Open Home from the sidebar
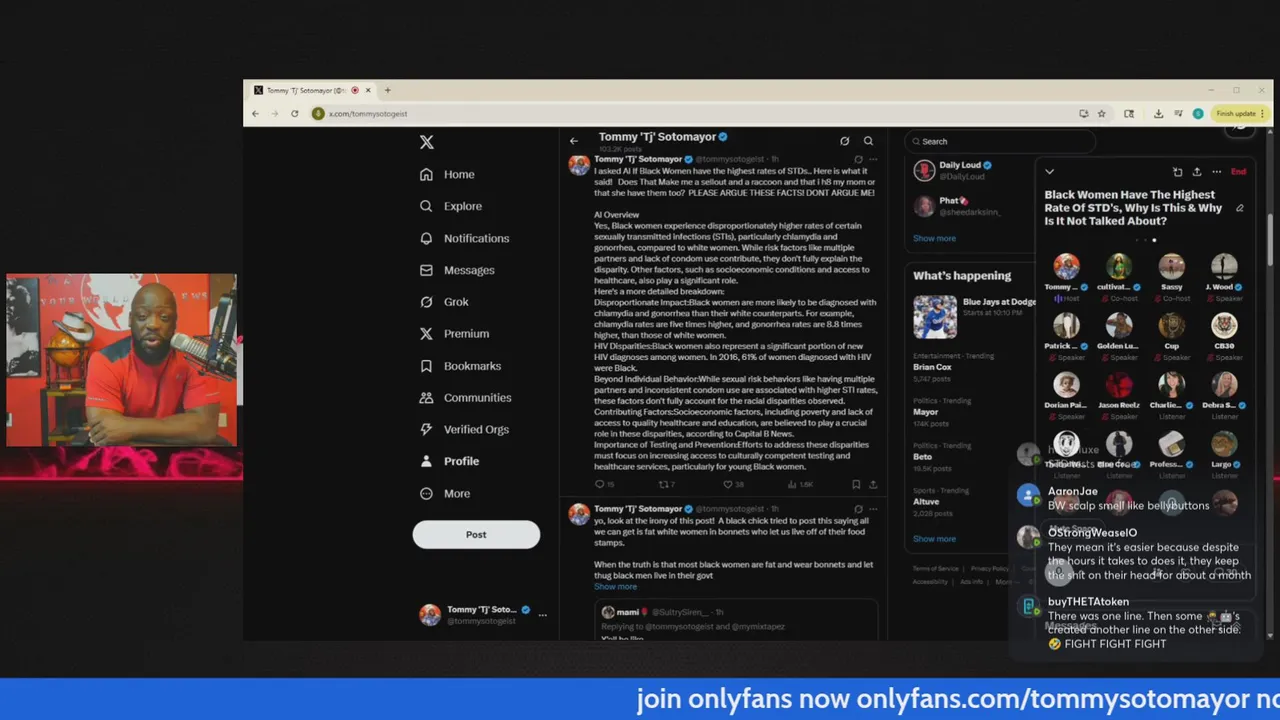Image resolution: width=1280 pixels, height=720 pixels. tap(447, 174)
